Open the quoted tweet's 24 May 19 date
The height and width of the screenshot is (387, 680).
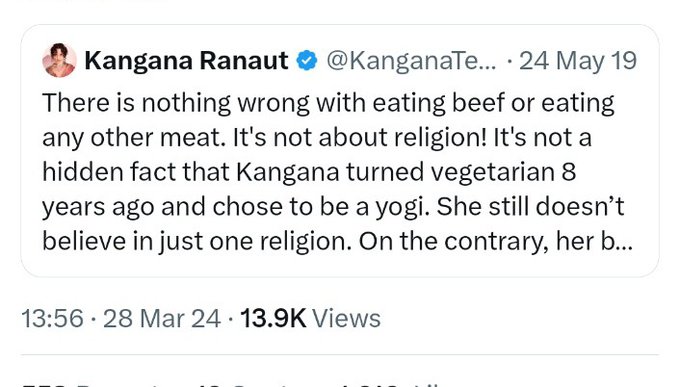click(578, 61)
